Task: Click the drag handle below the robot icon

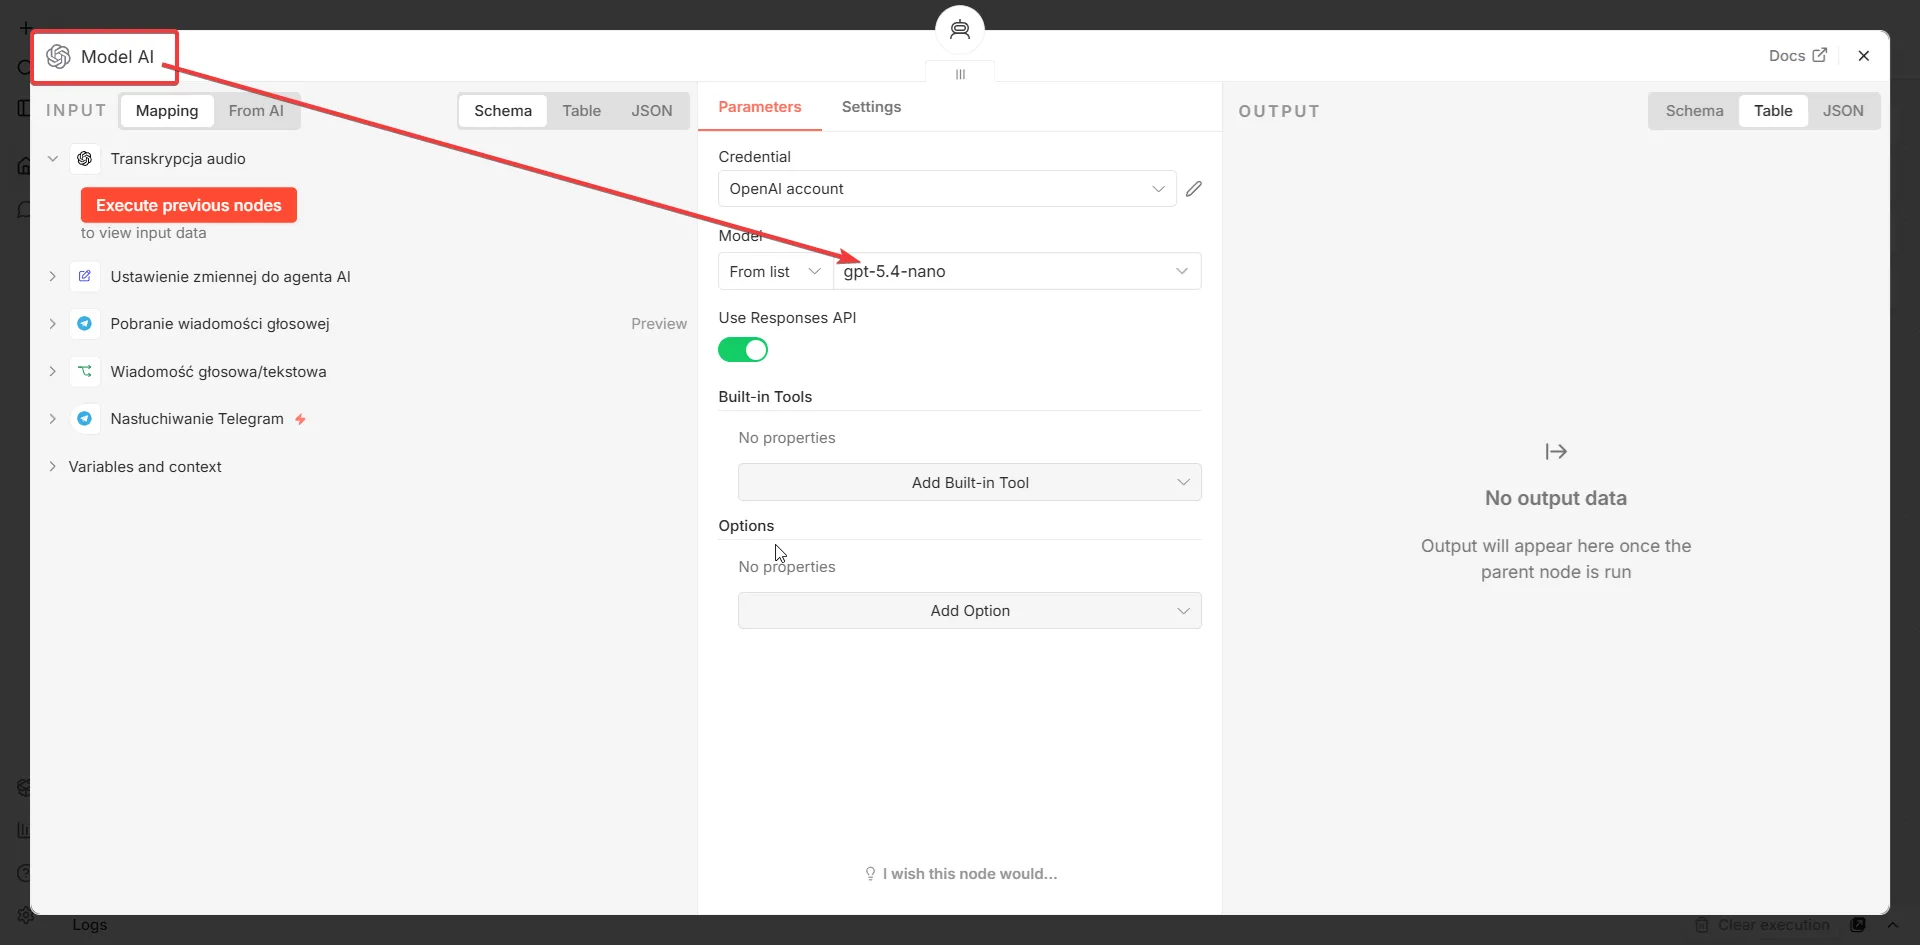Action: click(960, 74)
